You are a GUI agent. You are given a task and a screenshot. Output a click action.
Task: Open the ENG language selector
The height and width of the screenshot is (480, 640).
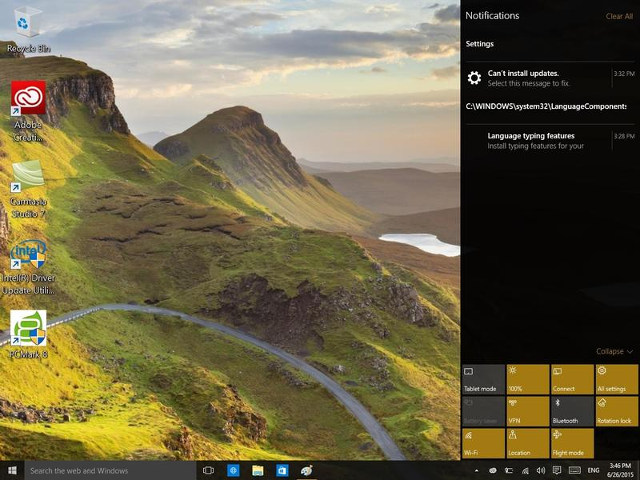pyautogui.click(x=592, y=470)
